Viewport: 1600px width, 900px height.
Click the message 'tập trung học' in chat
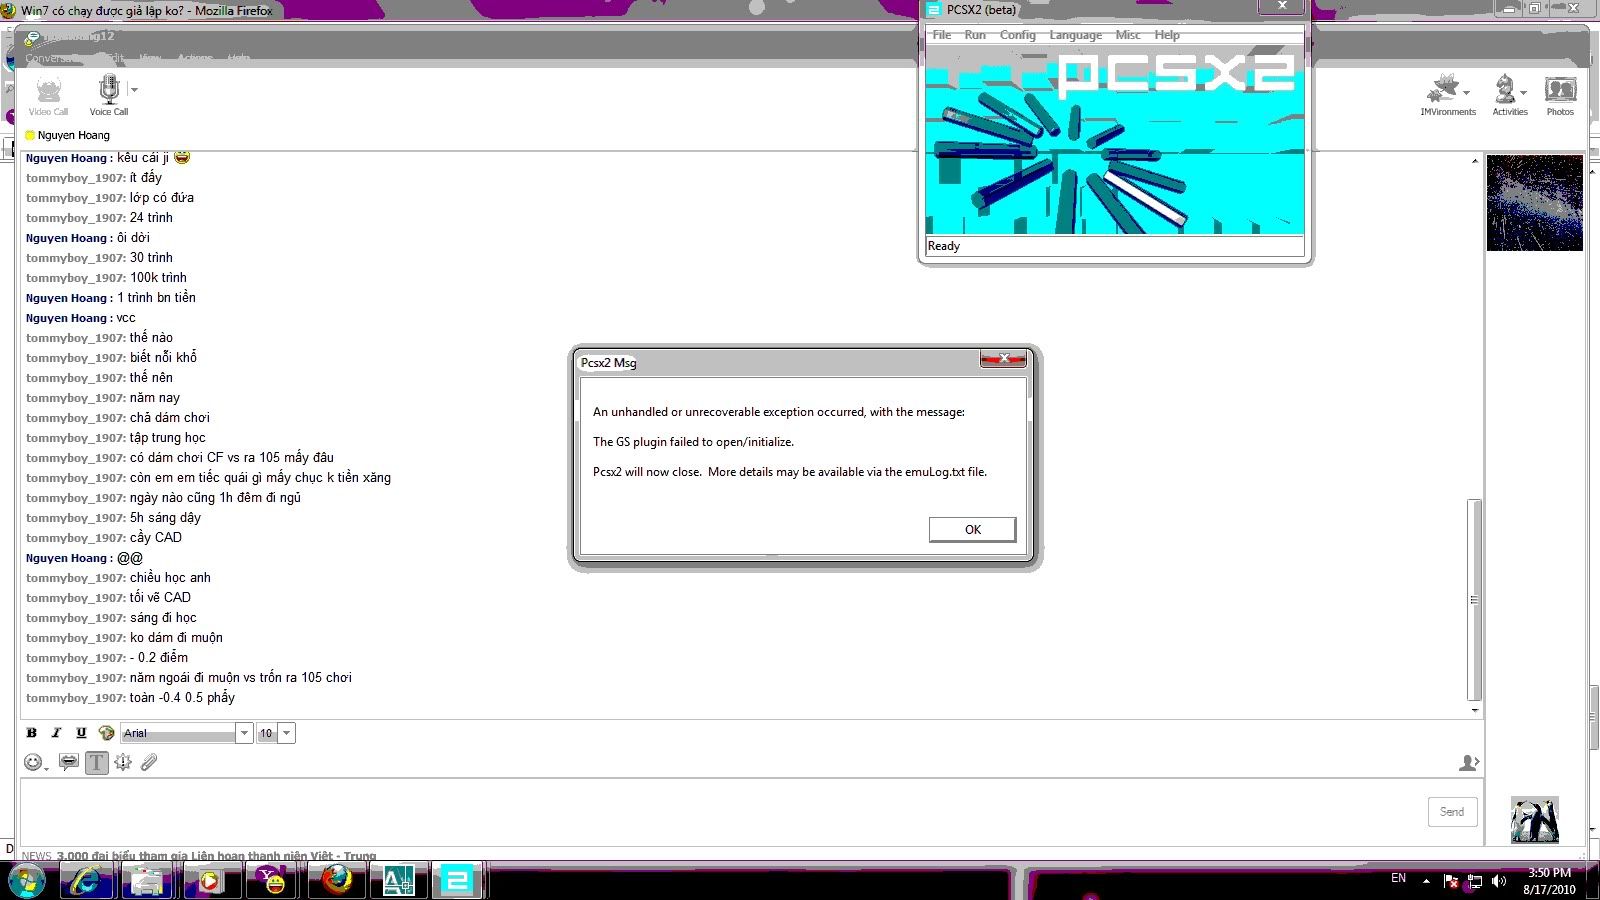pyautogui.click(x=167, y=438)
